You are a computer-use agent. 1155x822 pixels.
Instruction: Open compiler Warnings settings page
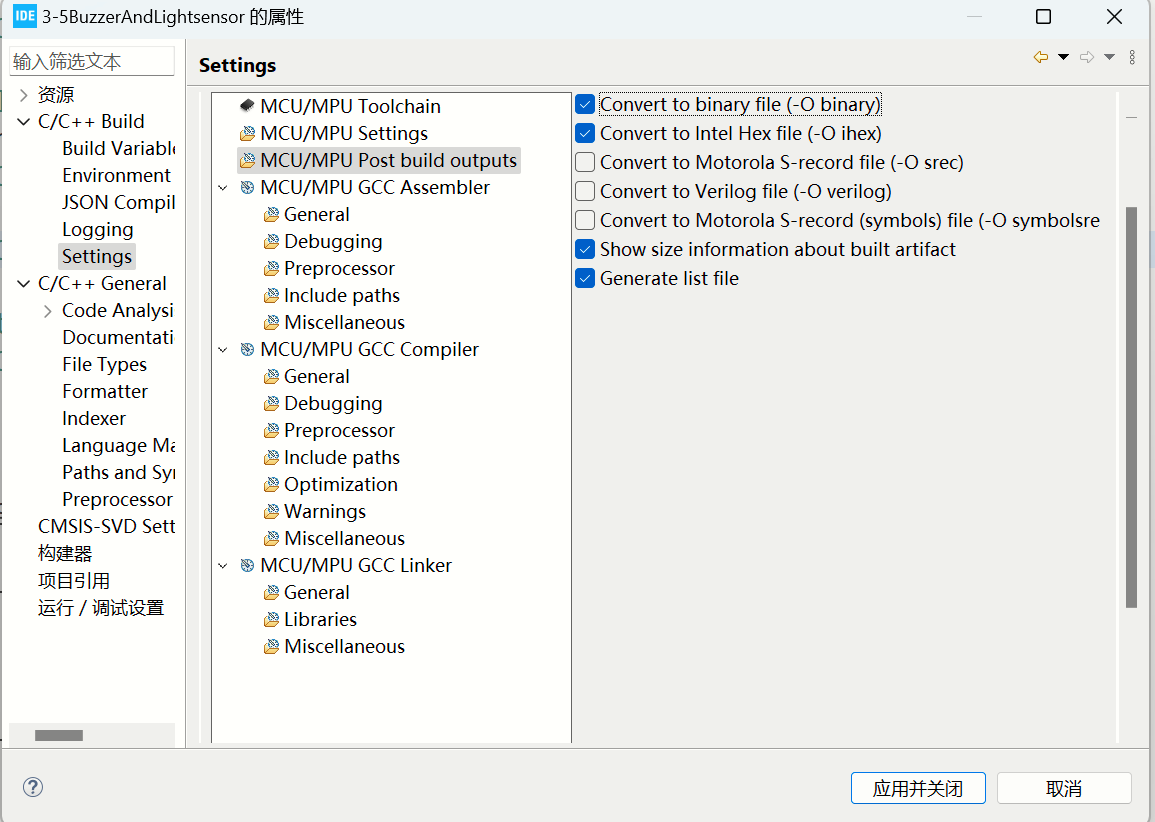pyautogui.click(x=324, y=512)
